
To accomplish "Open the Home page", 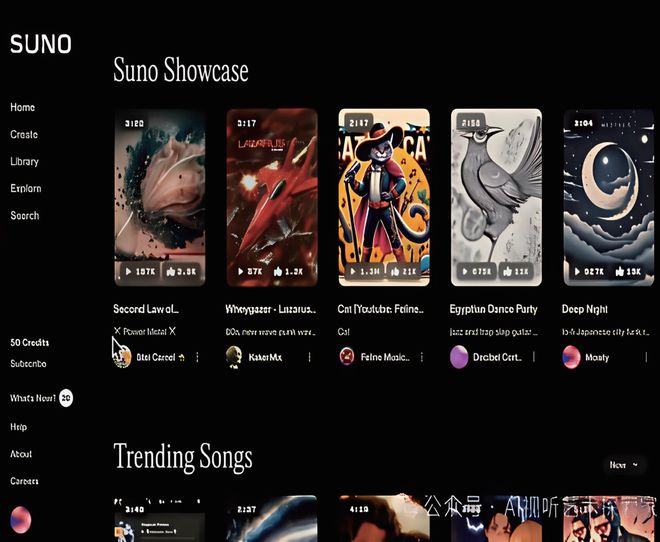I will click(x=22, y=107).
